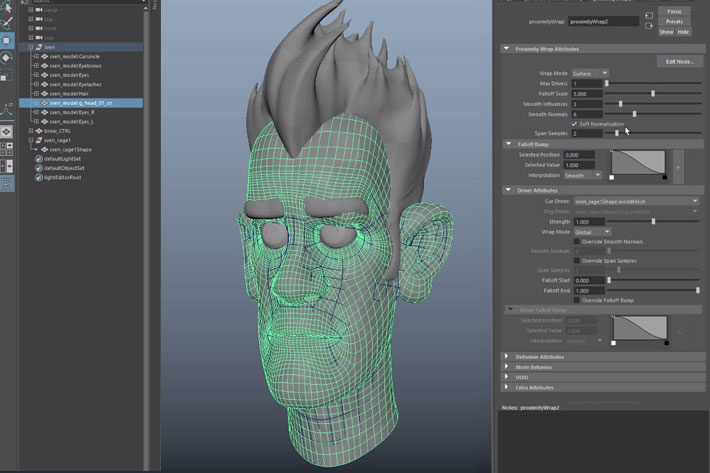
Task: Select sven_model:Hair in the Outliner
Action: [x=70, y=93]
